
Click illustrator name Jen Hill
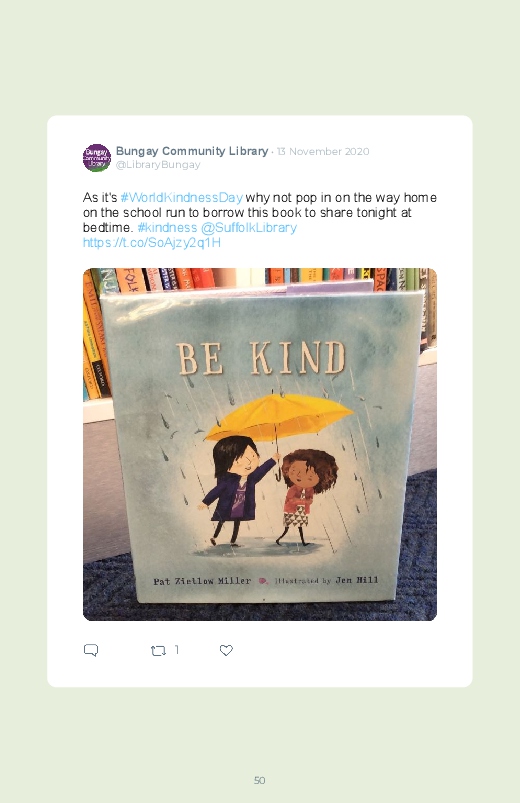[357, 580]
